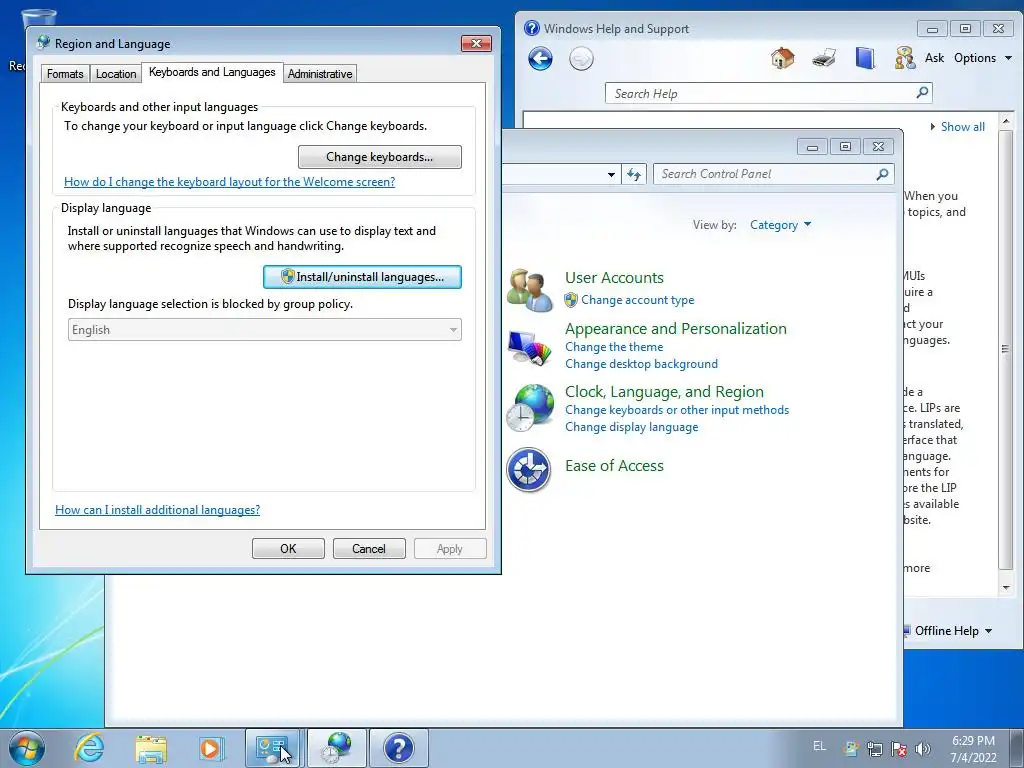This screenshot has height=768, width=1024.
Task: Open the View by Category dropdown
Action: (x=780, y=225)
